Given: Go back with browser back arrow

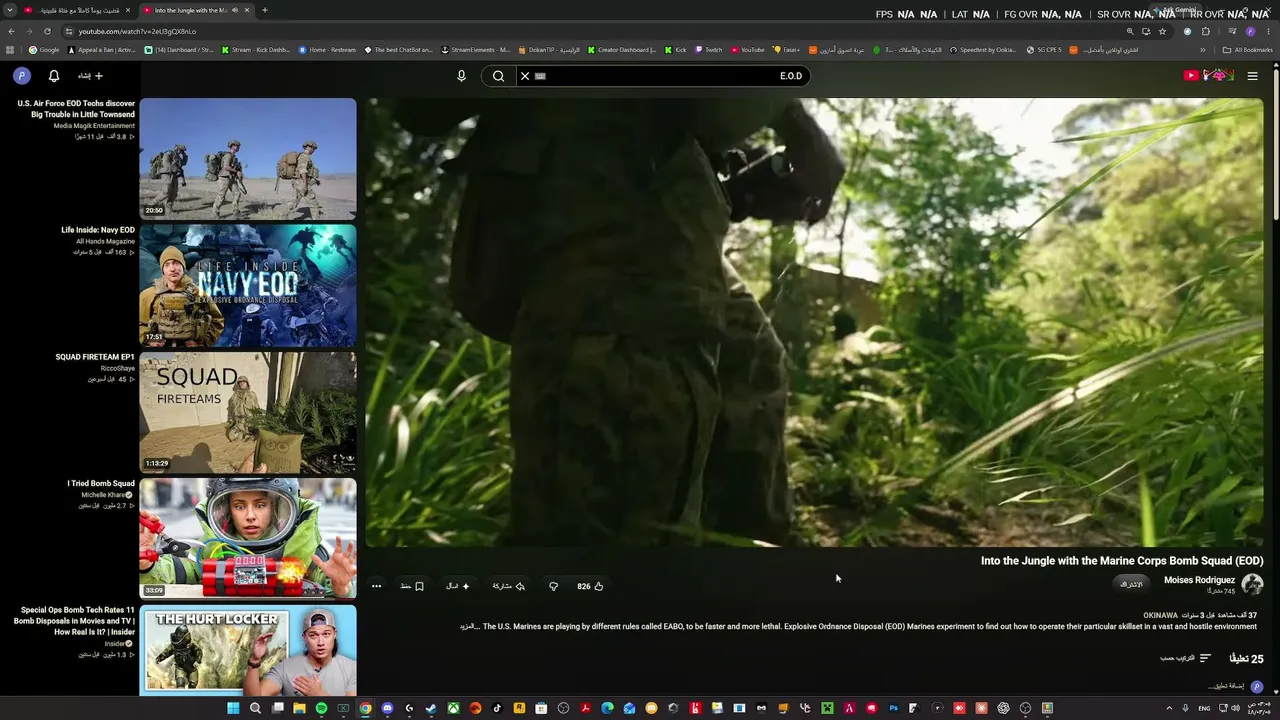Looking at the screenshot, I should [x=11, y=31].
